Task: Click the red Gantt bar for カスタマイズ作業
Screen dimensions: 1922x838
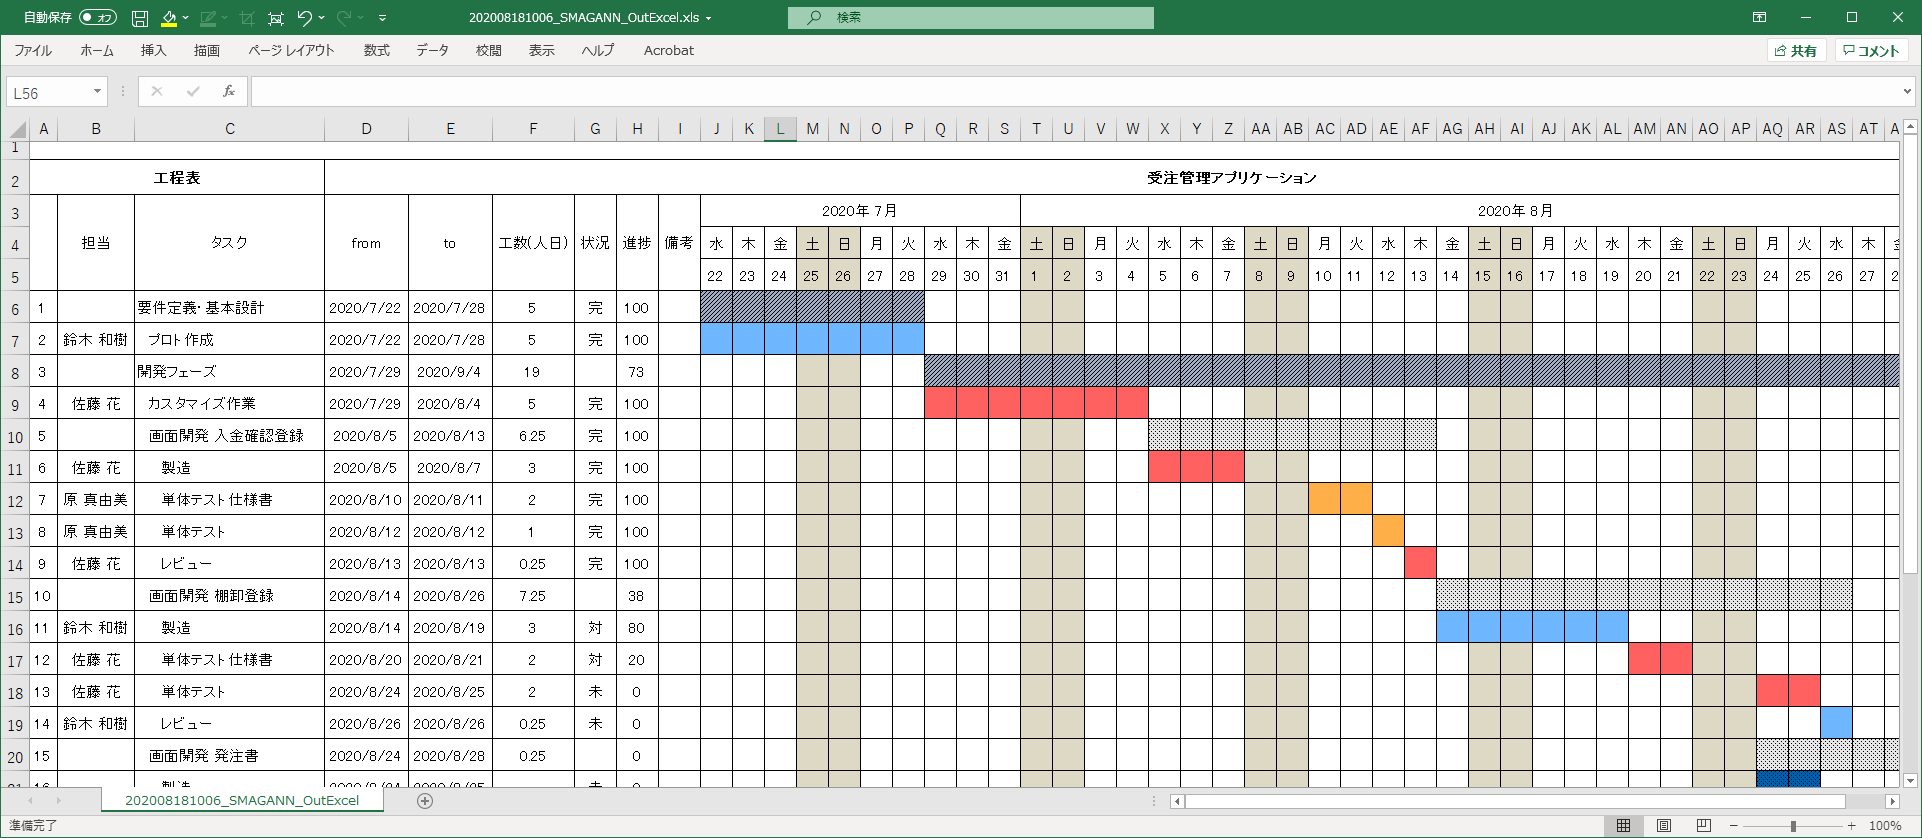Action: click(x=1036, y=404)
